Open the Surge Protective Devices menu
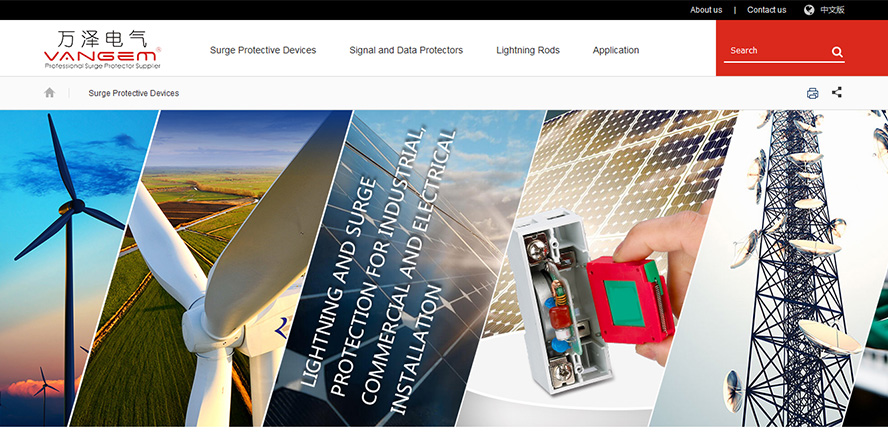Image resolution: width=888 pixels, height=440 pixels. tap(263, 50)
